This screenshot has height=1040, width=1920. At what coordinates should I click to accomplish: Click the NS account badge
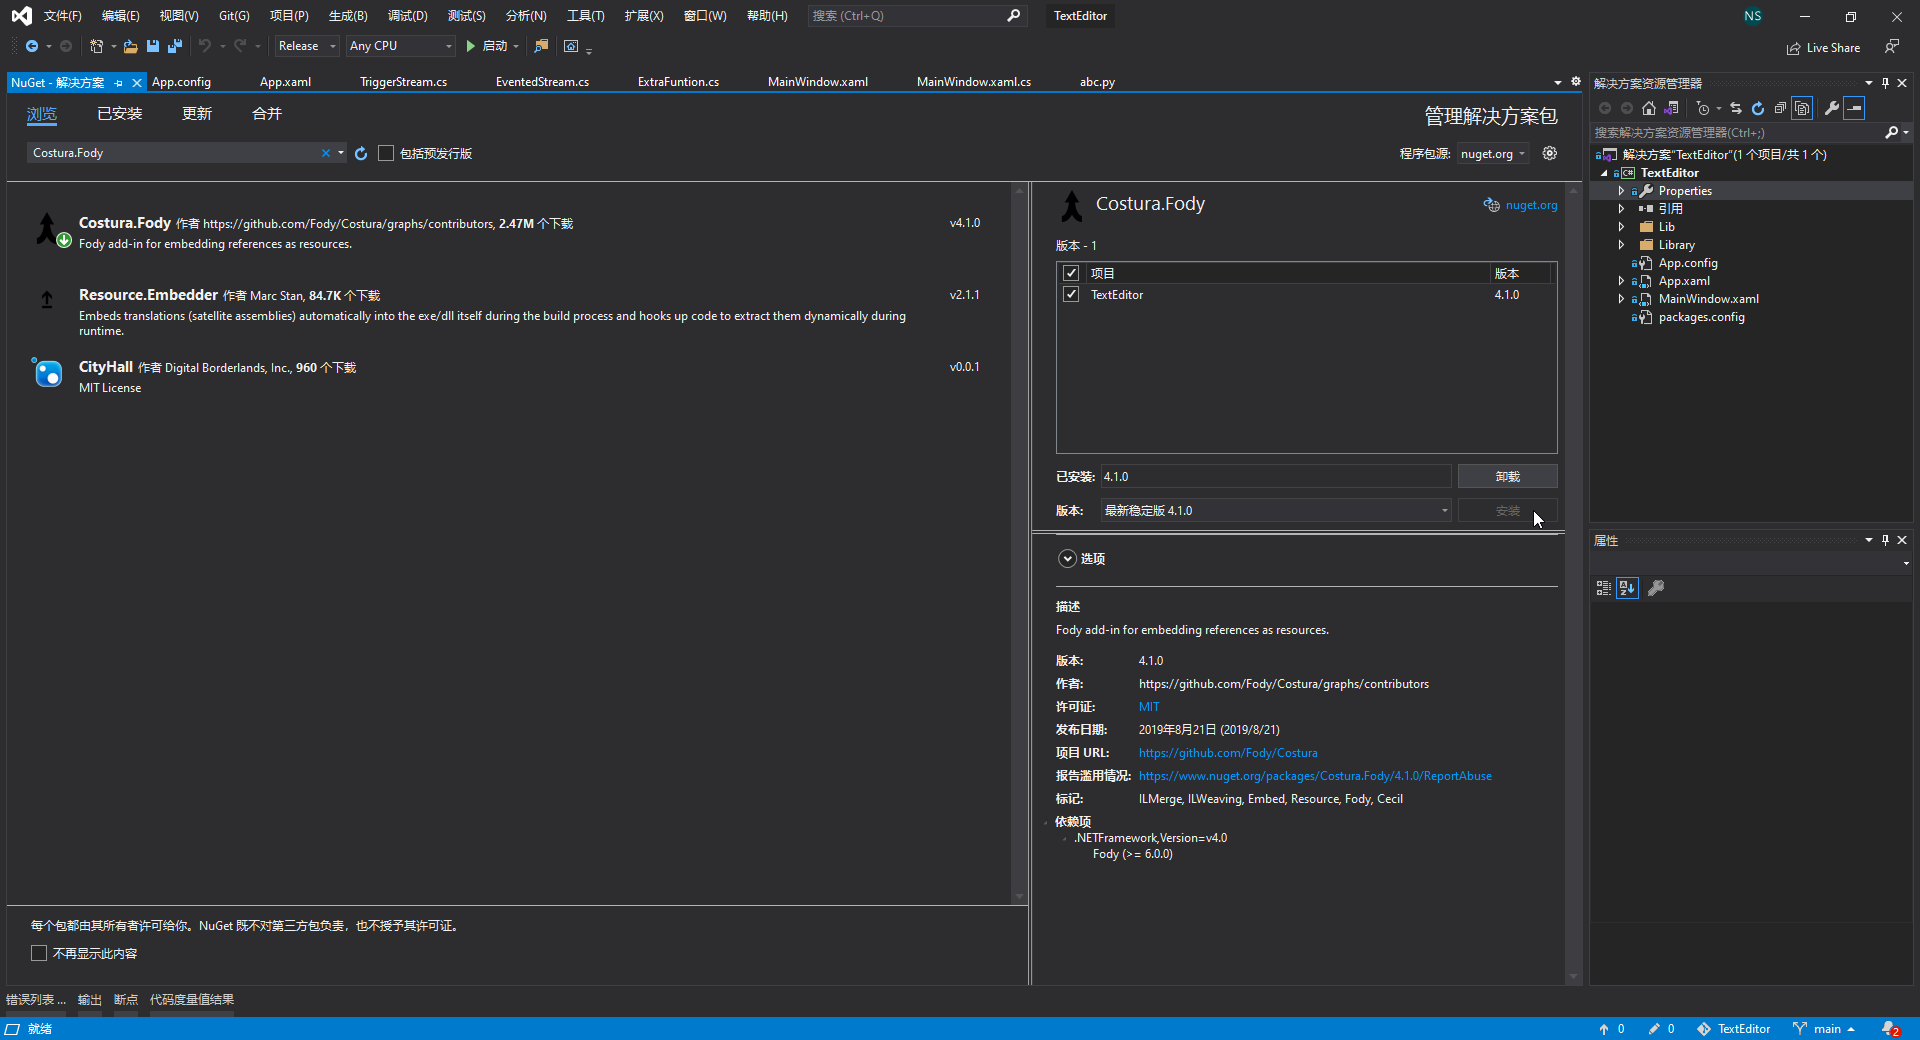click(1753, 16)
